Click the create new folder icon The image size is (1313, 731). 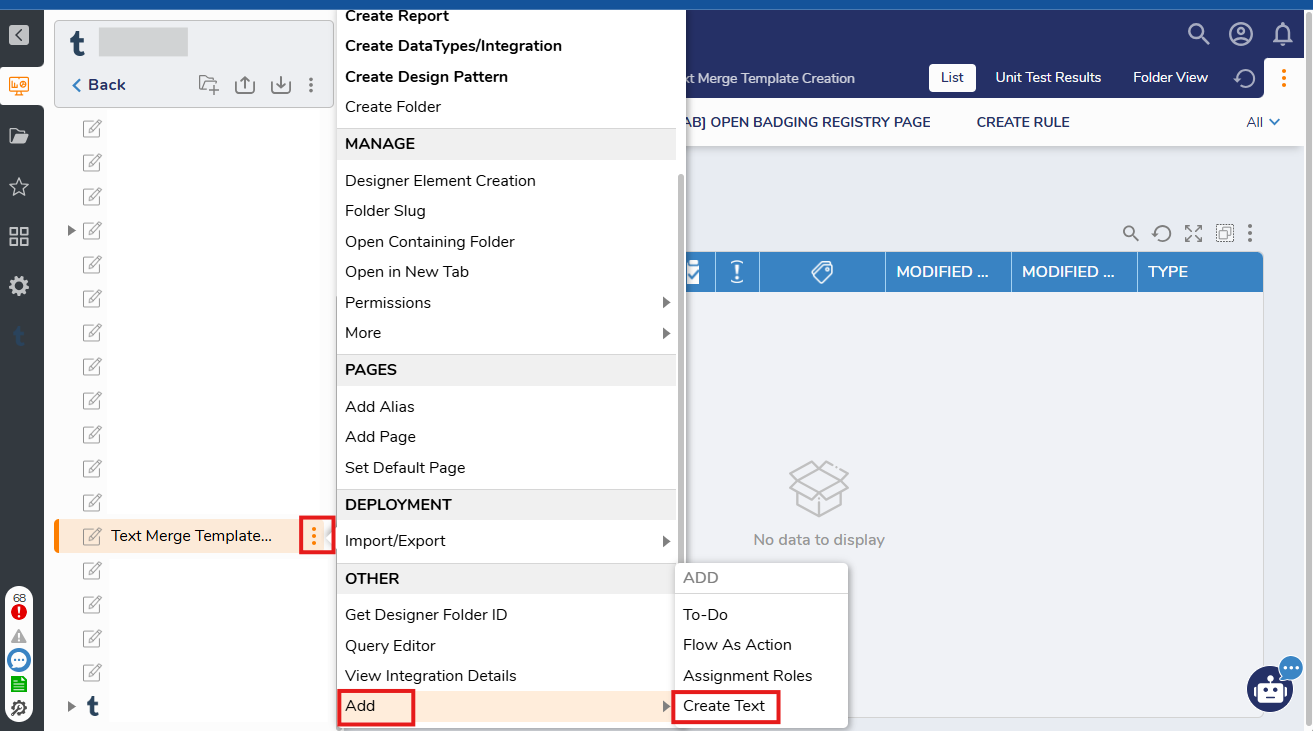(x=208, y=85)
